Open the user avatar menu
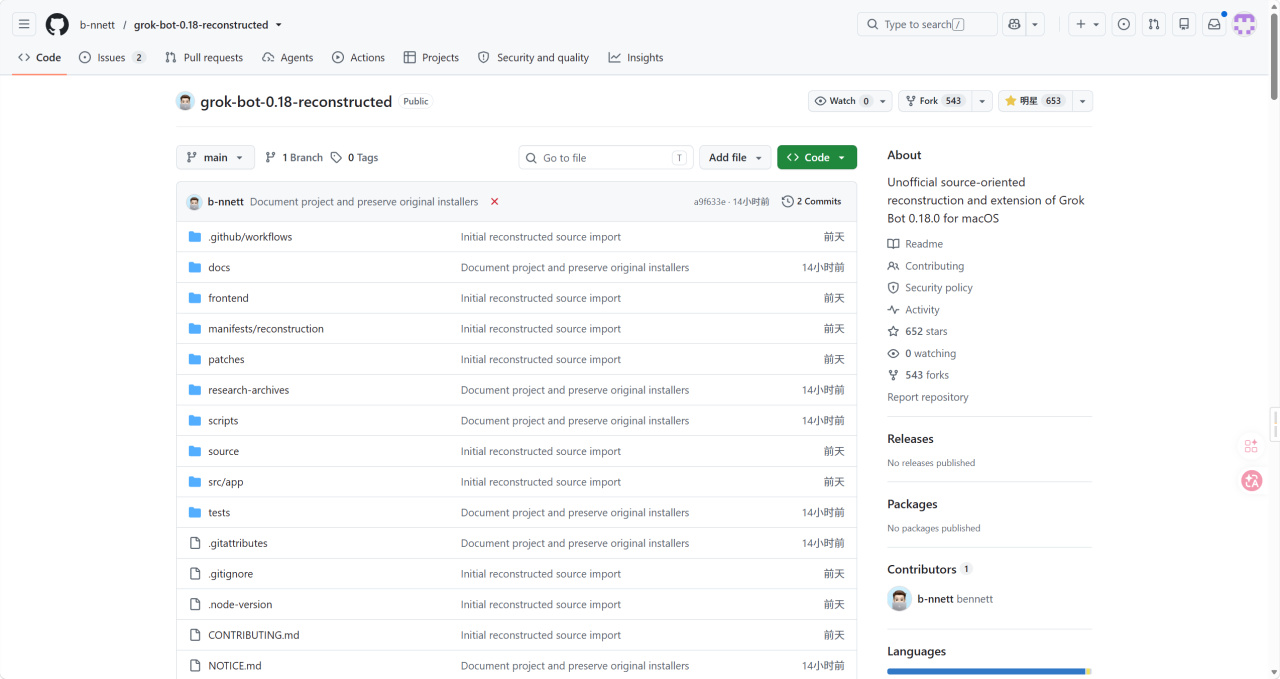 coord(1244,24)
